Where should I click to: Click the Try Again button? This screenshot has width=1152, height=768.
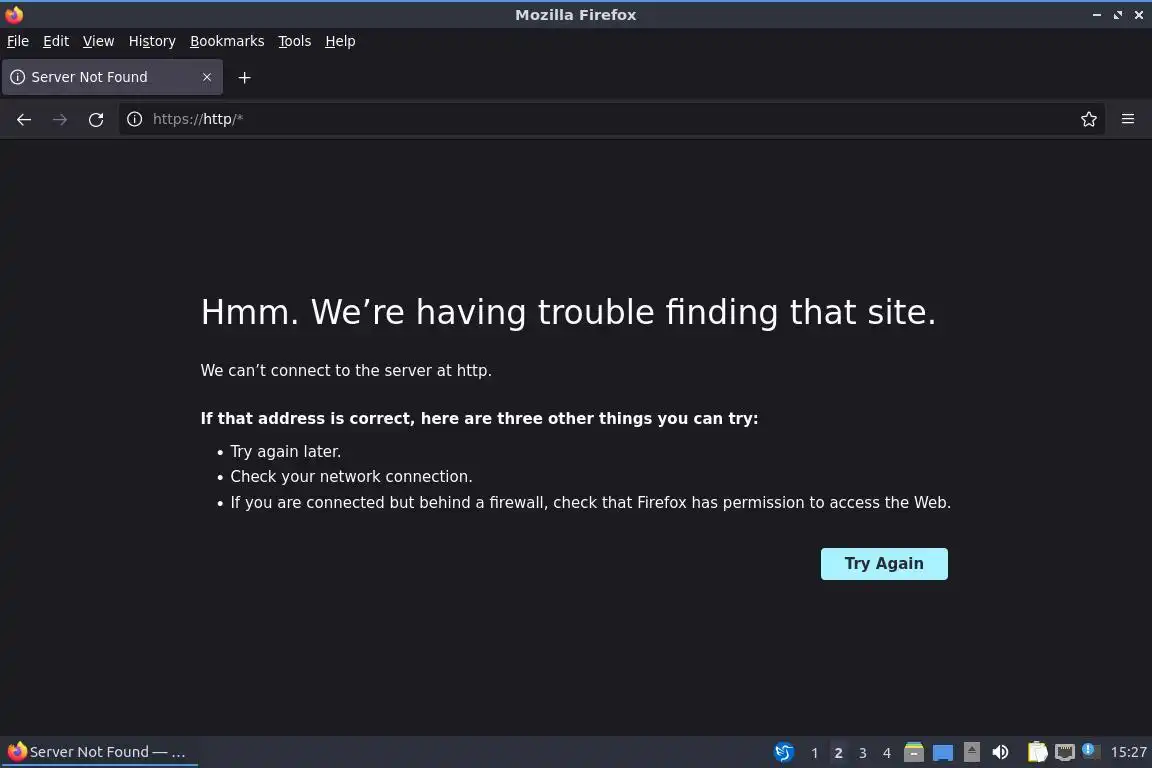884,564
